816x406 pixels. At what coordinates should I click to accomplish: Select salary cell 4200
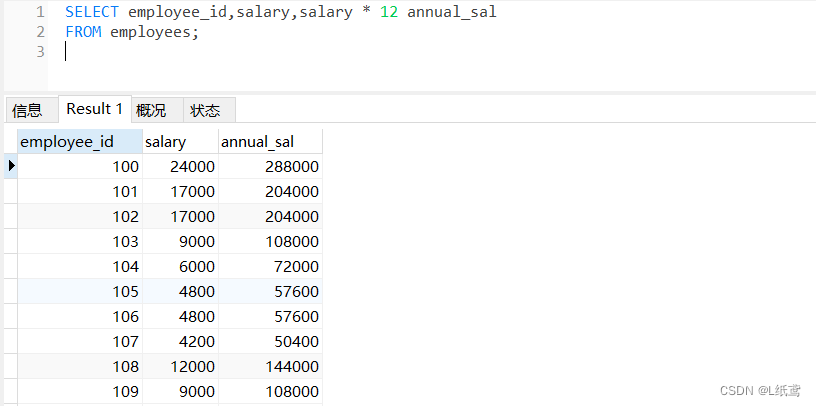coord(180,341)
